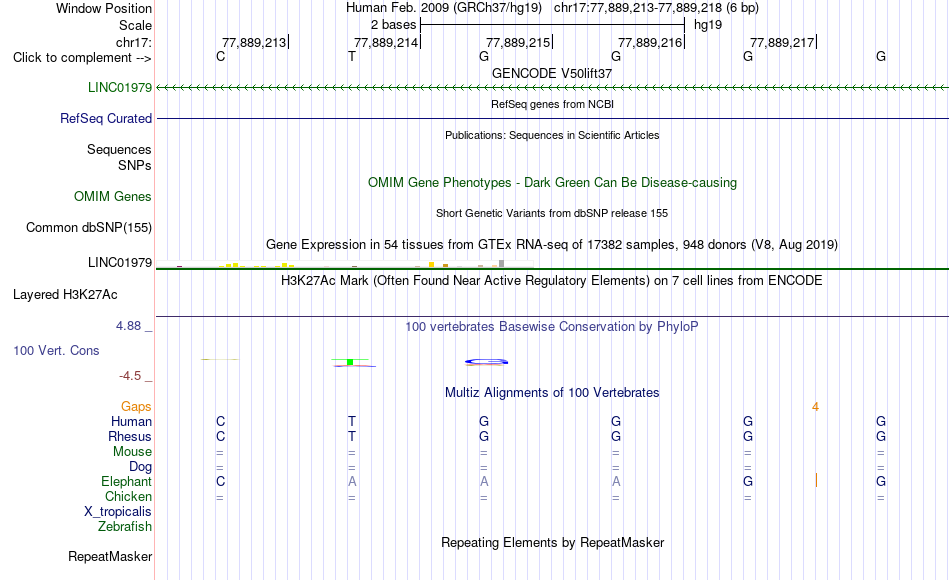Click the RefSeq Curated blue gene line

[552, 118]
